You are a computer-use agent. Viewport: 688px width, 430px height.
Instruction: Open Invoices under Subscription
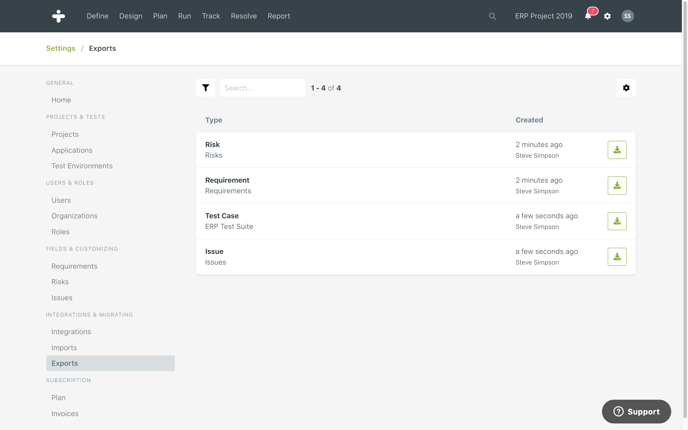[65, 413]
